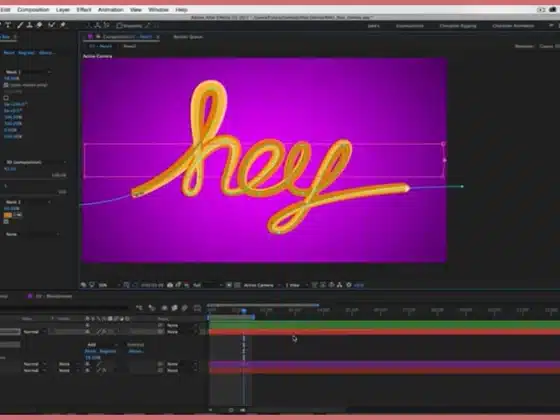The height and width of the screenshot is (420, 560).
Task: Toggle the Scale mocha proxy checkbox
Action: (6, 85)
